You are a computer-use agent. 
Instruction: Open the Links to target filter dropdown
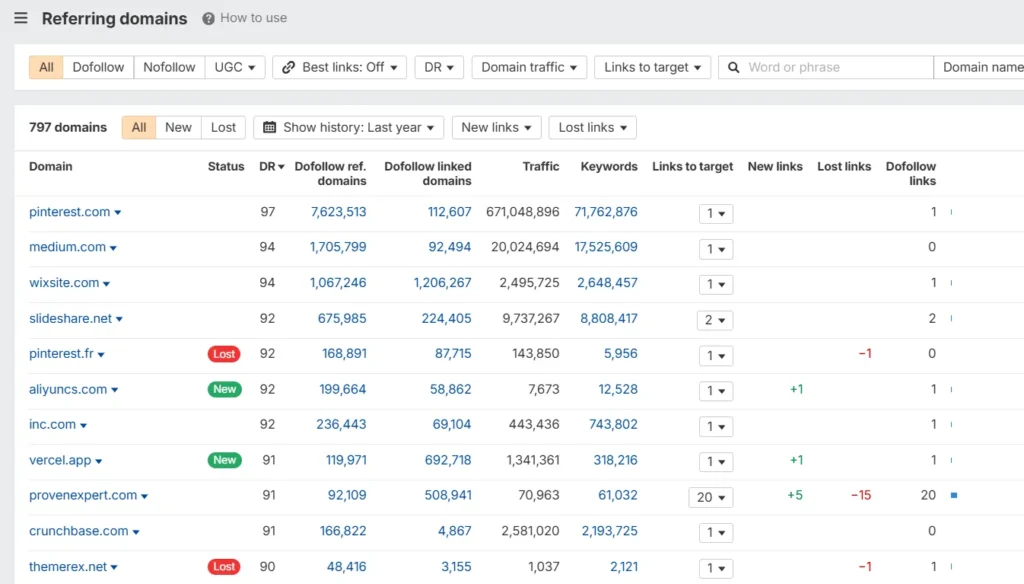tap(652, 67)
